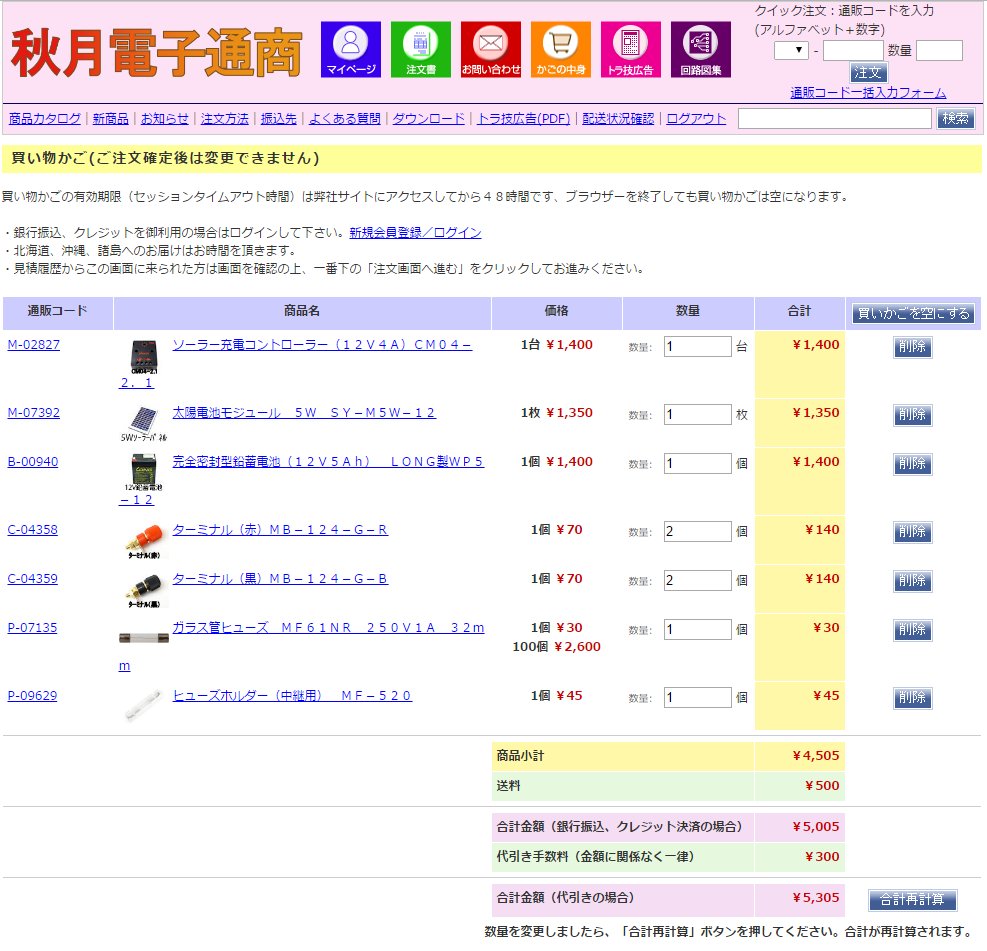
Task: Delete 鉛蓄電池 B-00940 with 削除 button
Action: (x=913, y=464)
